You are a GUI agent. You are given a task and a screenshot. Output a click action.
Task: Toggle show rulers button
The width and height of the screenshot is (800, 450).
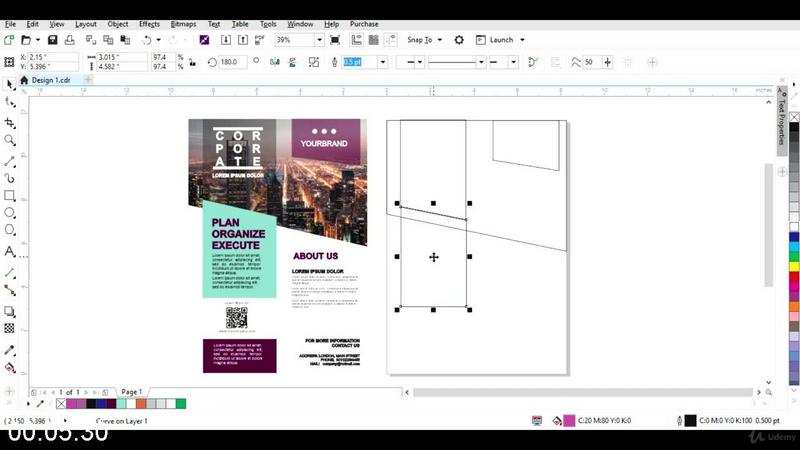click(x=357, y=40)
